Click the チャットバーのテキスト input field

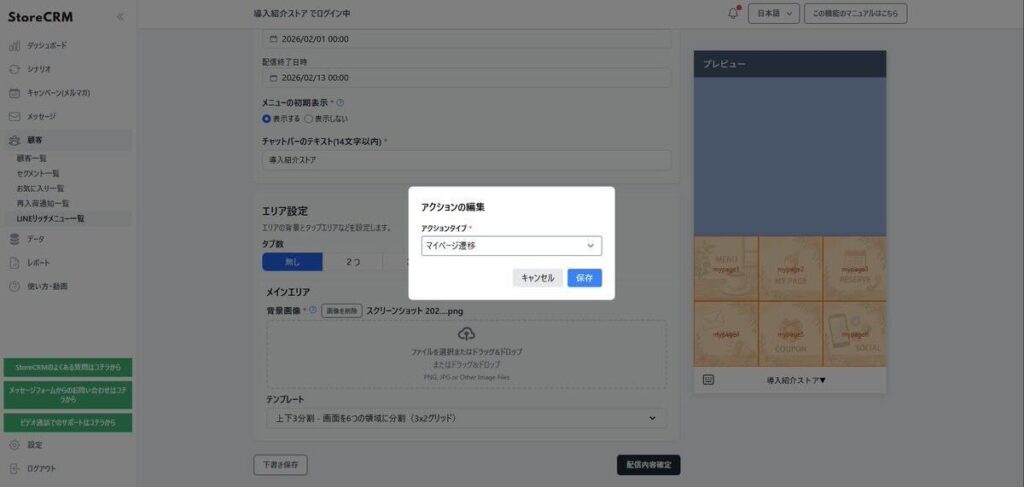click(x=466, y=160)
